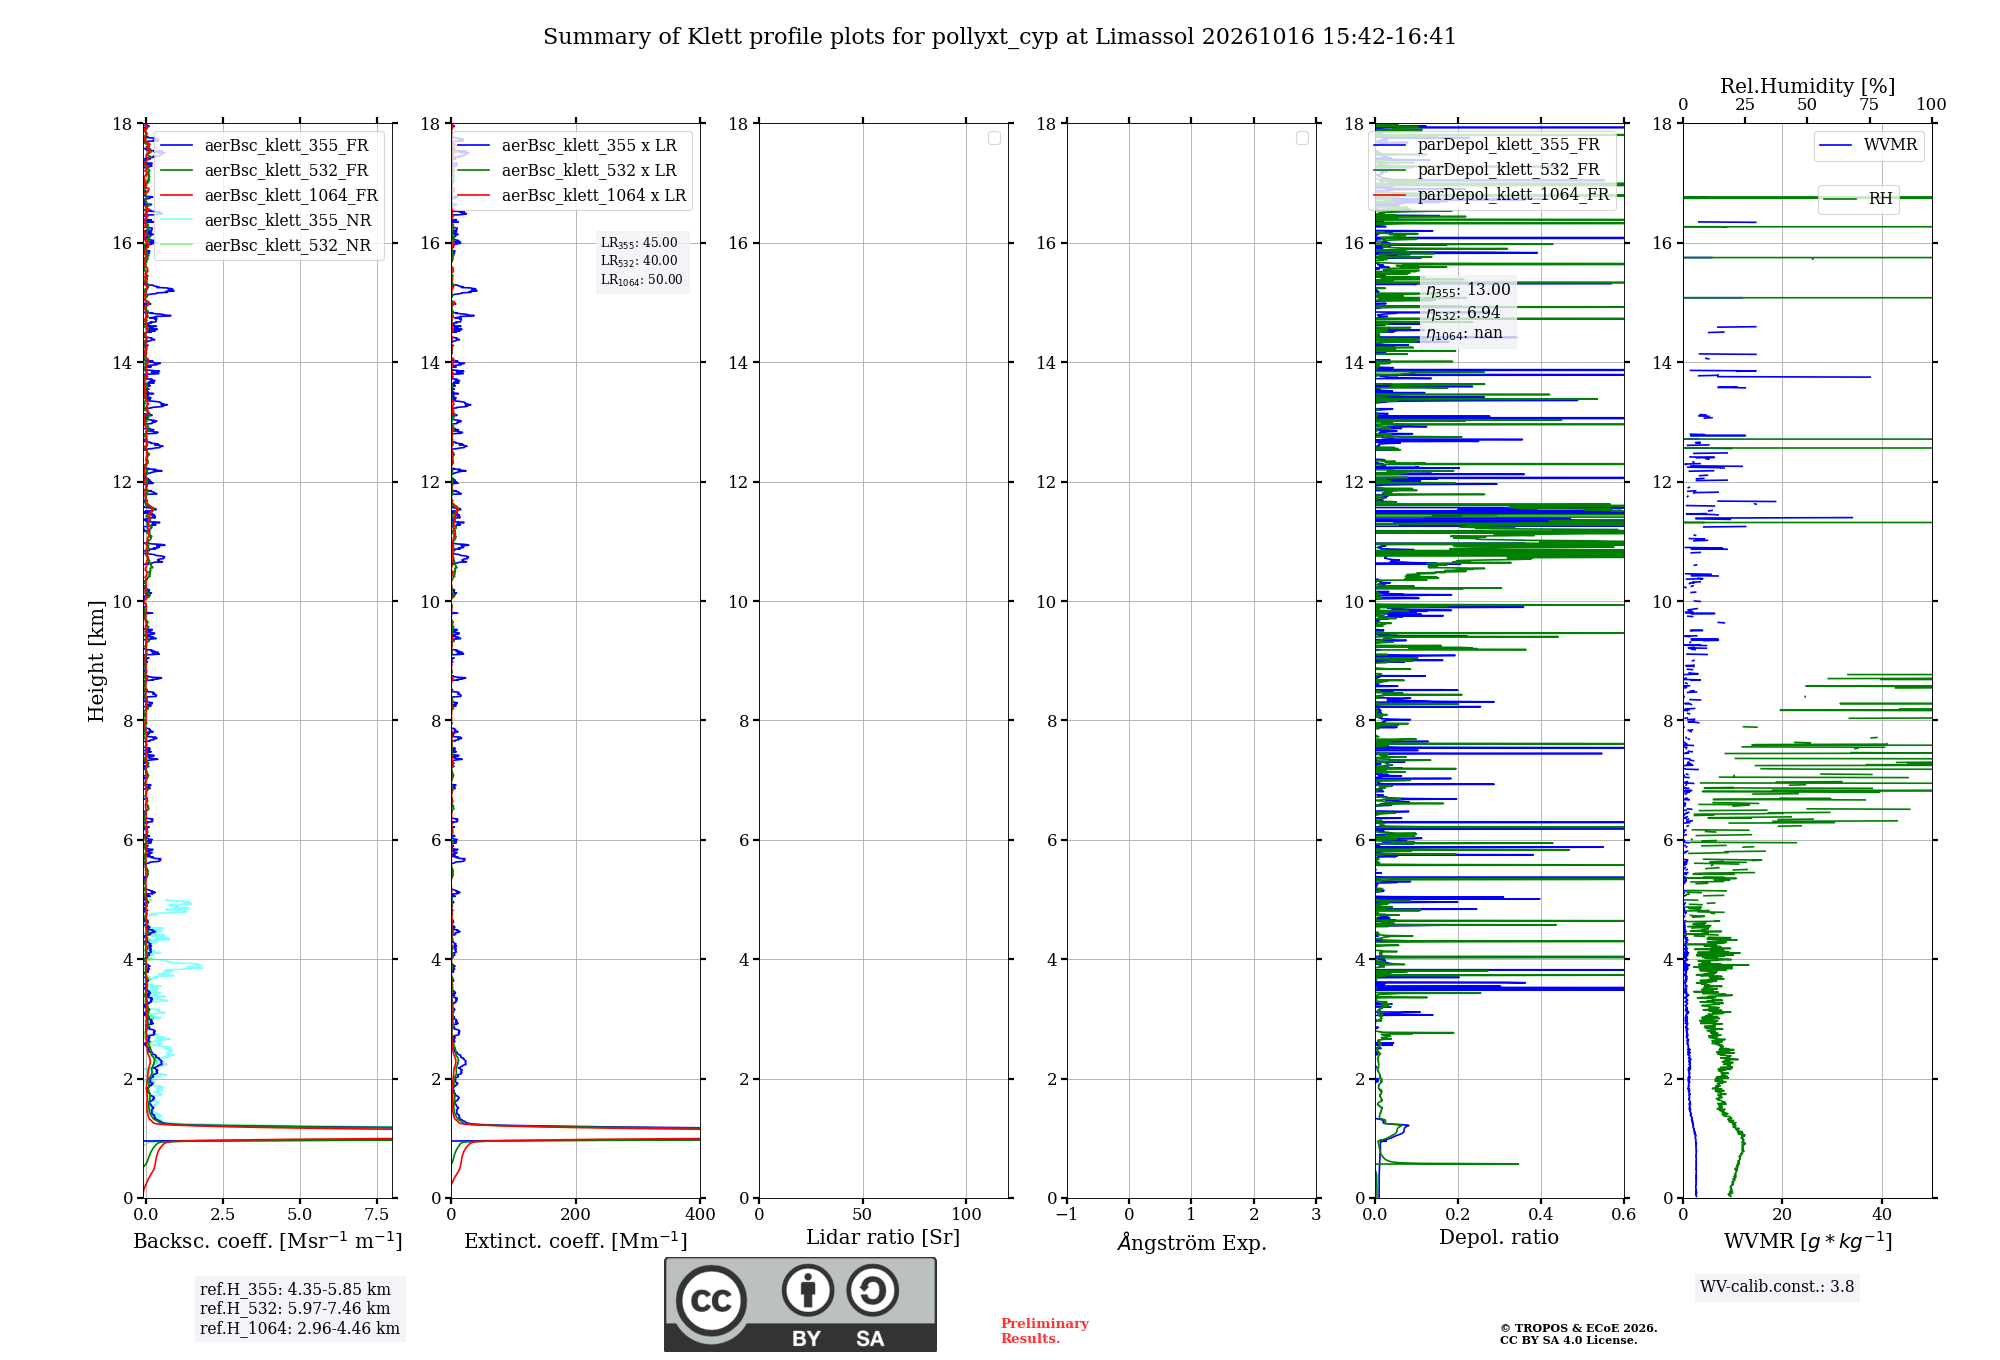2000x1360 pixels.
Task: Click the RH legend entry
Action: 1858,199
